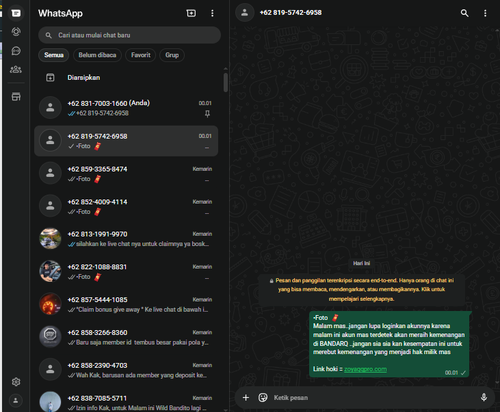Search within the open conversation
Image resolution: width=500 pixels, height=412 pixels.
click(x=464, y=13)
